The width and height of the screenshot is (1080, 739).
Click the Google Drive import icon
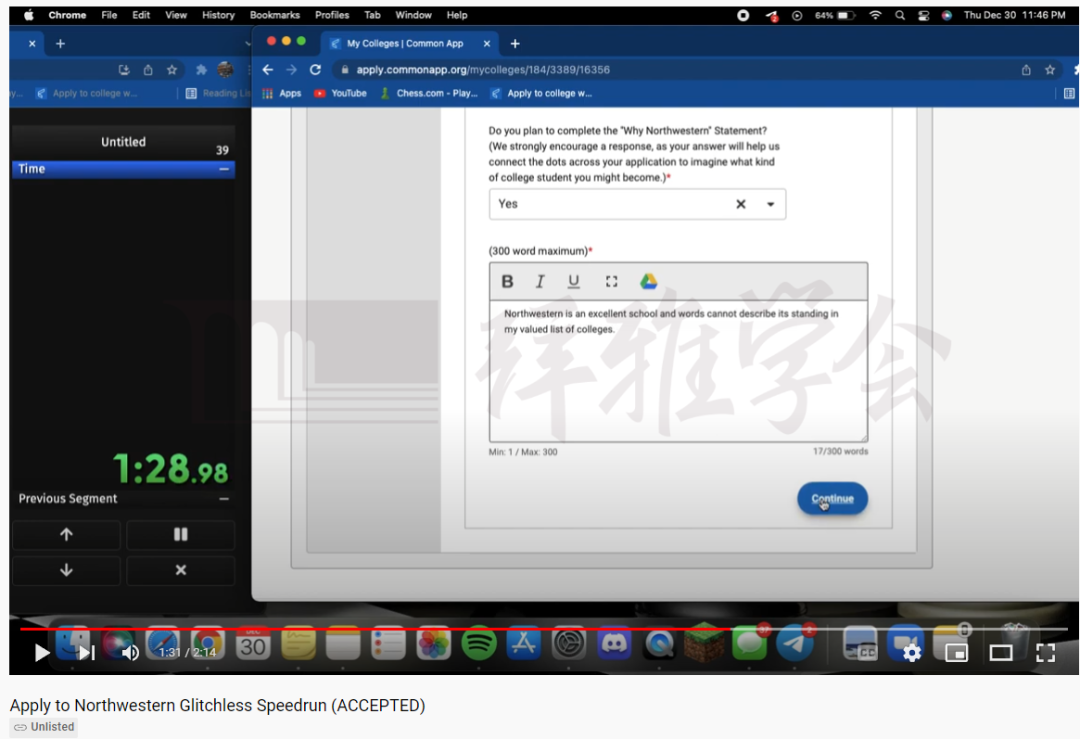(648, 281)
